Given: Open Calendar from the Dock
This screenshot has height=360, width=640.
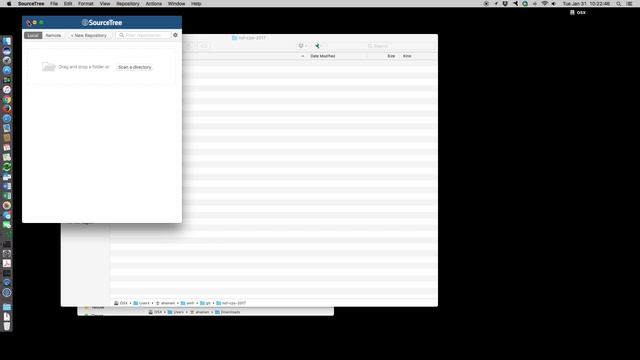Looking at the screenshot, I should [x=7, y=147].
